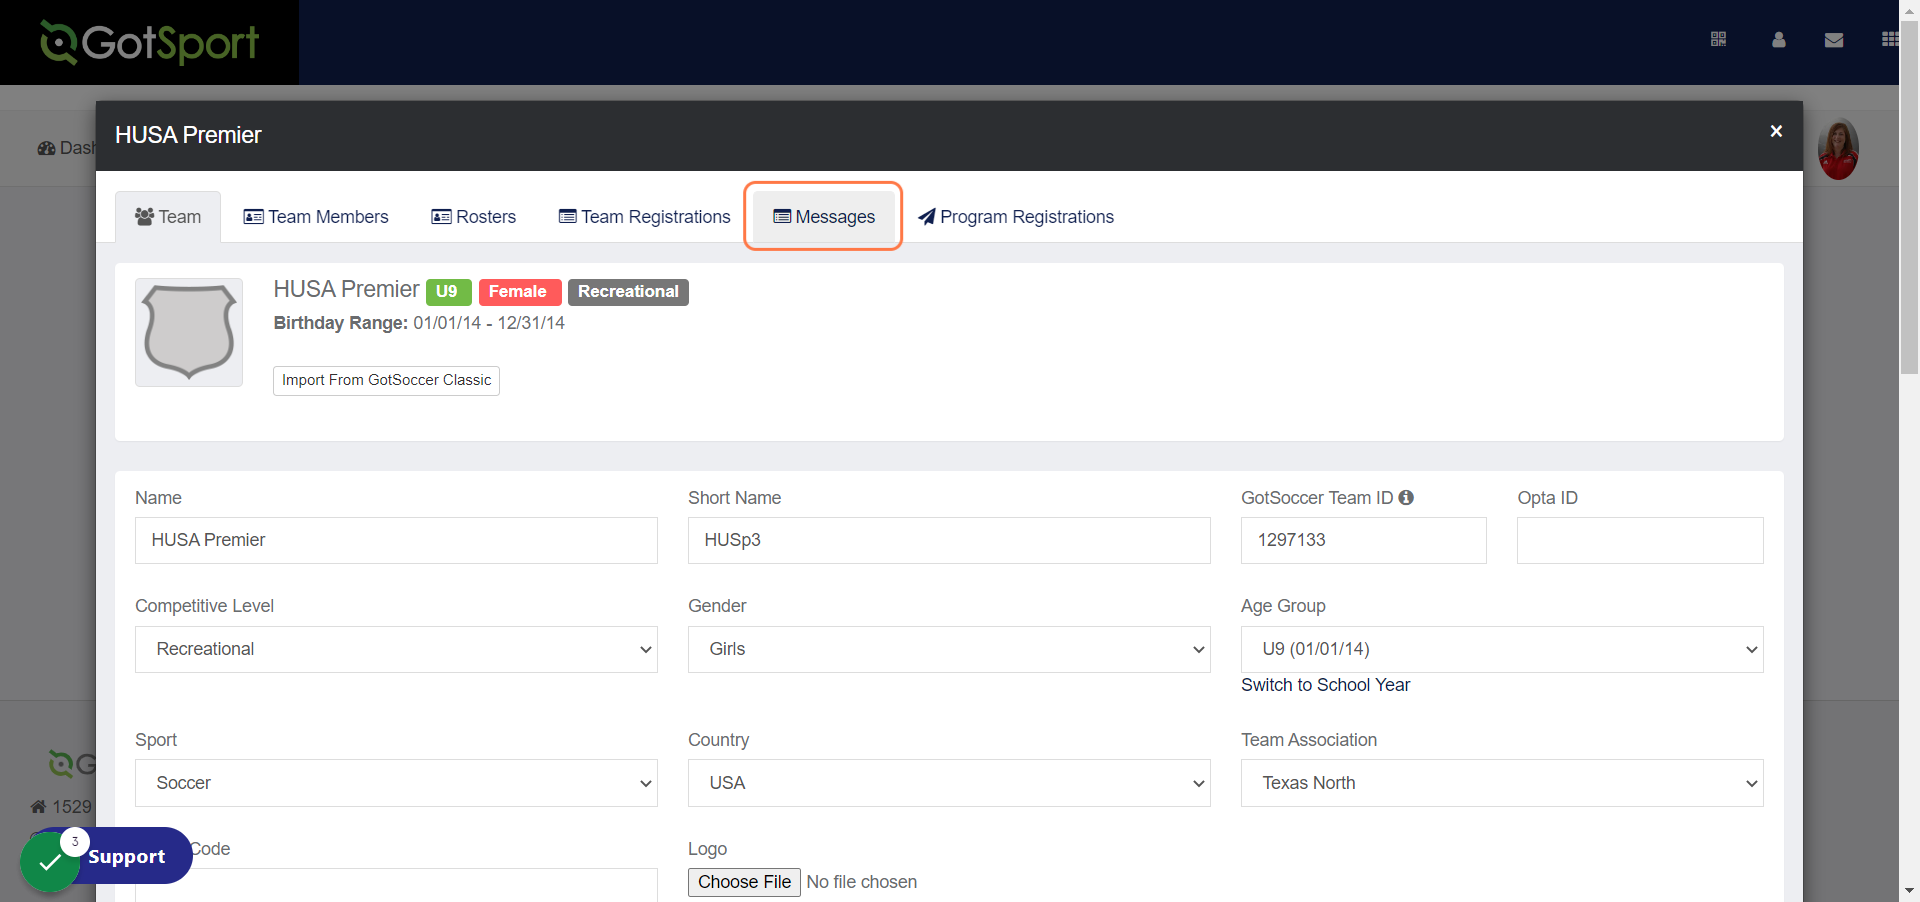Image resolution: width=1920 pixels, height=902 pixels.
Task: Click the scrollbar up arrow
Action: tap(1909, 9)
